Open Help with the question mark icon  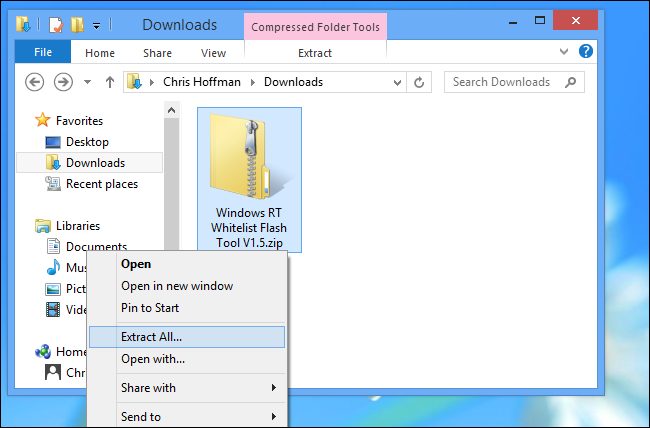(586, 51)
